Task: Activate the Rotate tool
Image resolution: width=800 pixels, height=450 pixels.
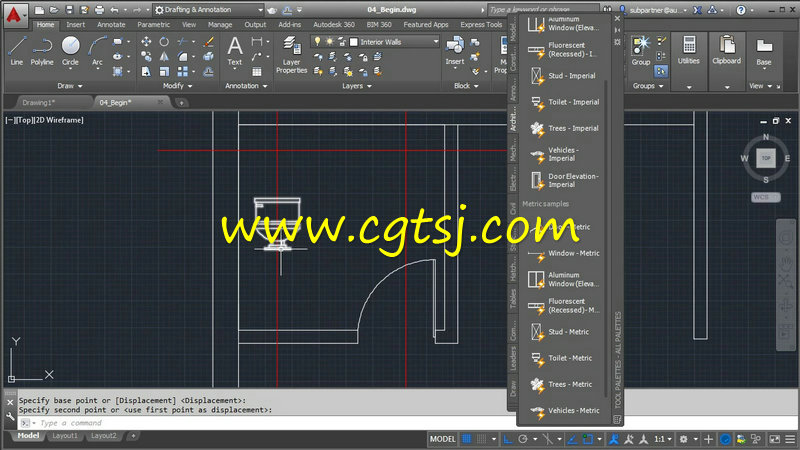Action: (164, 42)
